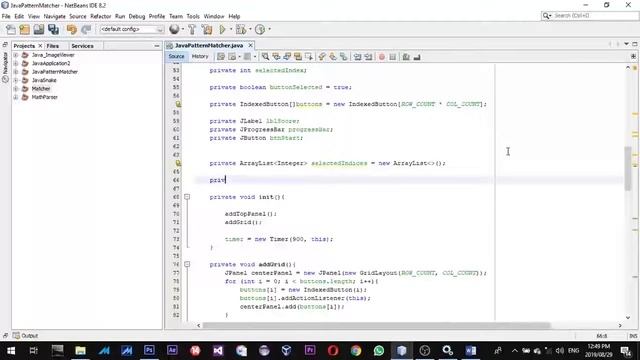Open Google Chrome from the taskbar
Screen dimensions: 640x360
356,351
